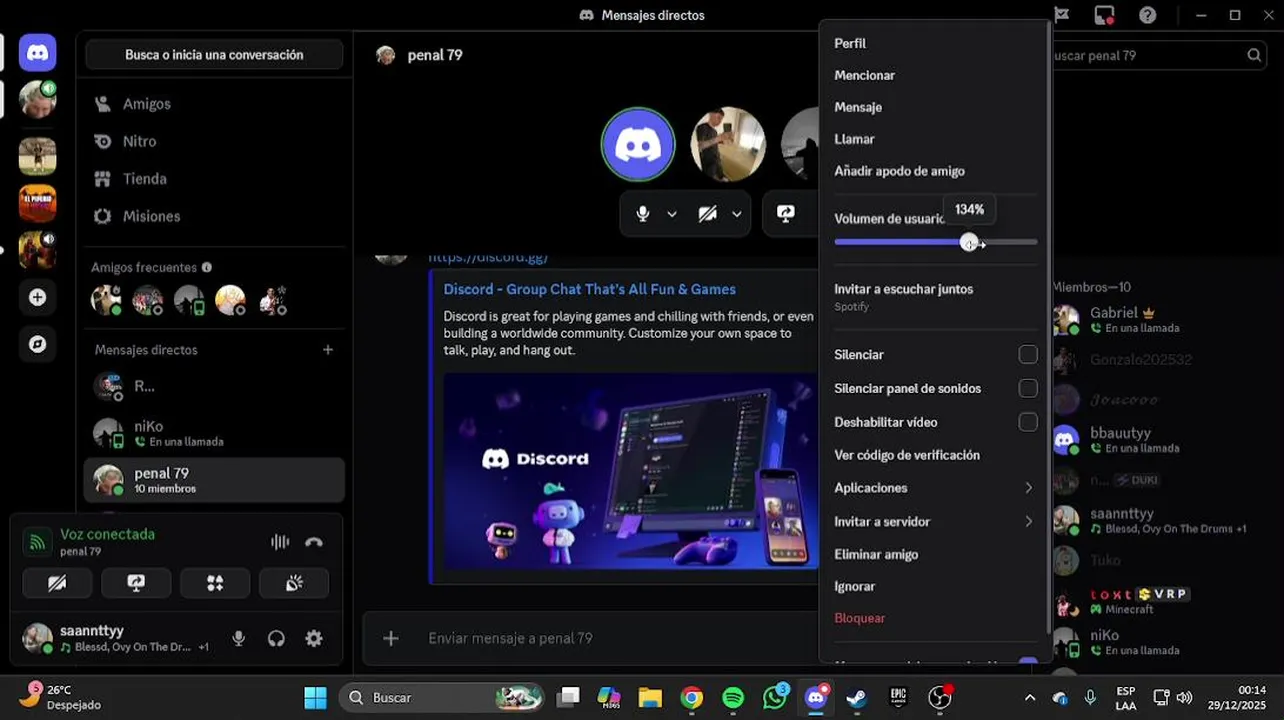This screenshot has width=1284, height=720.
Task: Open the discord.gg invite link
Action: point(488,257)
